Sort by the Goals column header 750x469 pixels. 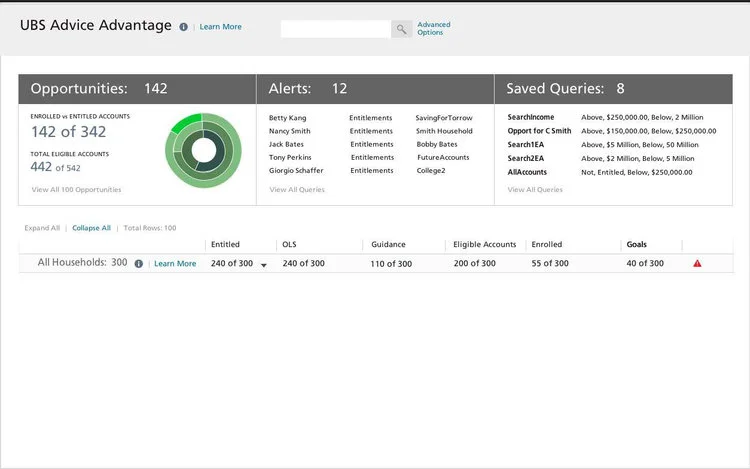coord(637,244)
